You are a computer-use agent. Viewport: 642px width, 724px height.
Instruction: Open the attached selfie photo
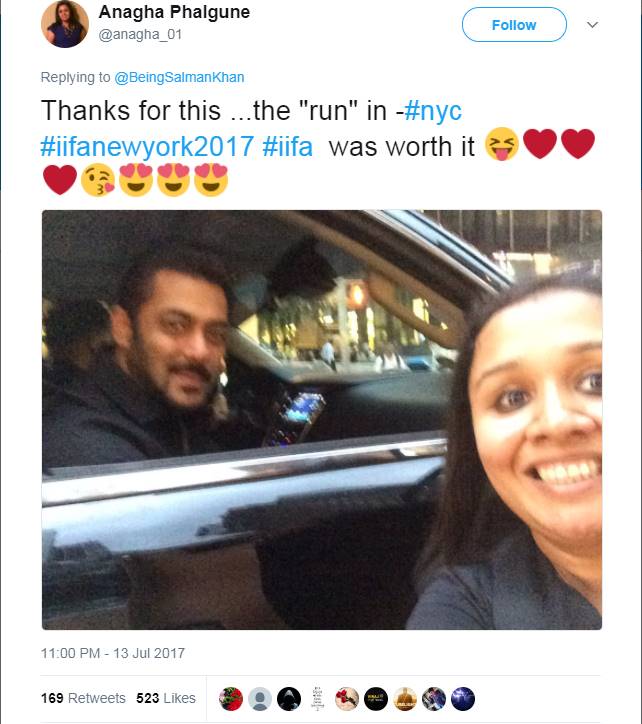click(321, 420)
